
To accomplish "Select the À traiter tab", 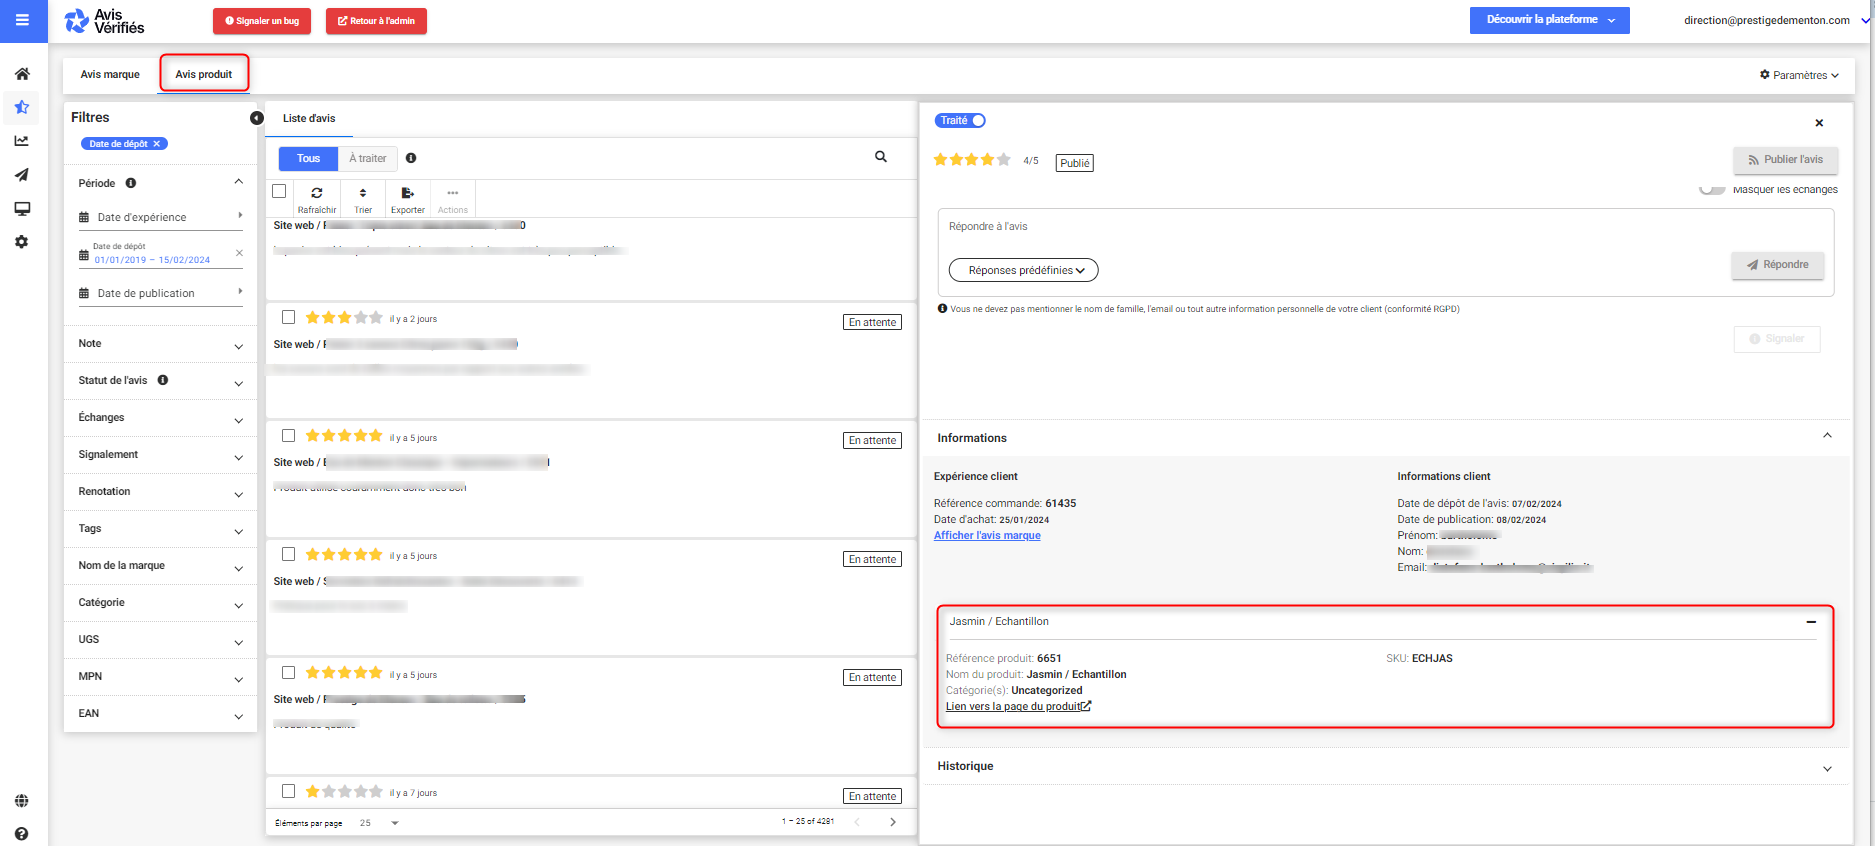I will pos(368,158).
